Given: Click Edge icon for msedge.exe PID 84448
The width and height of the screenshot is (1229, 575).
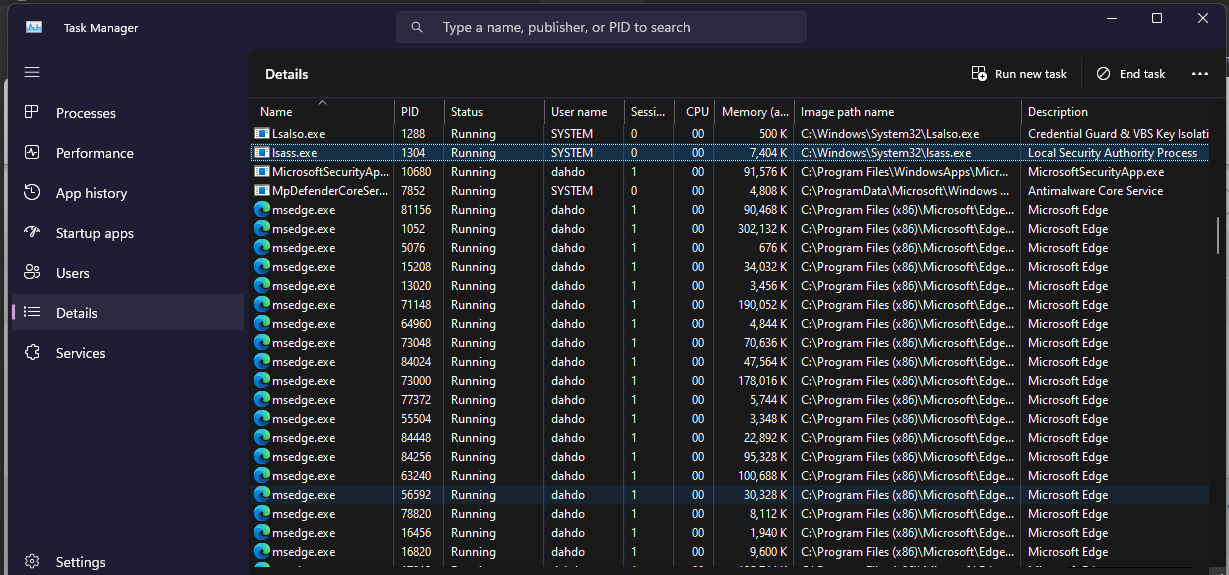Looking at the screenshot, I should point(262,438).
